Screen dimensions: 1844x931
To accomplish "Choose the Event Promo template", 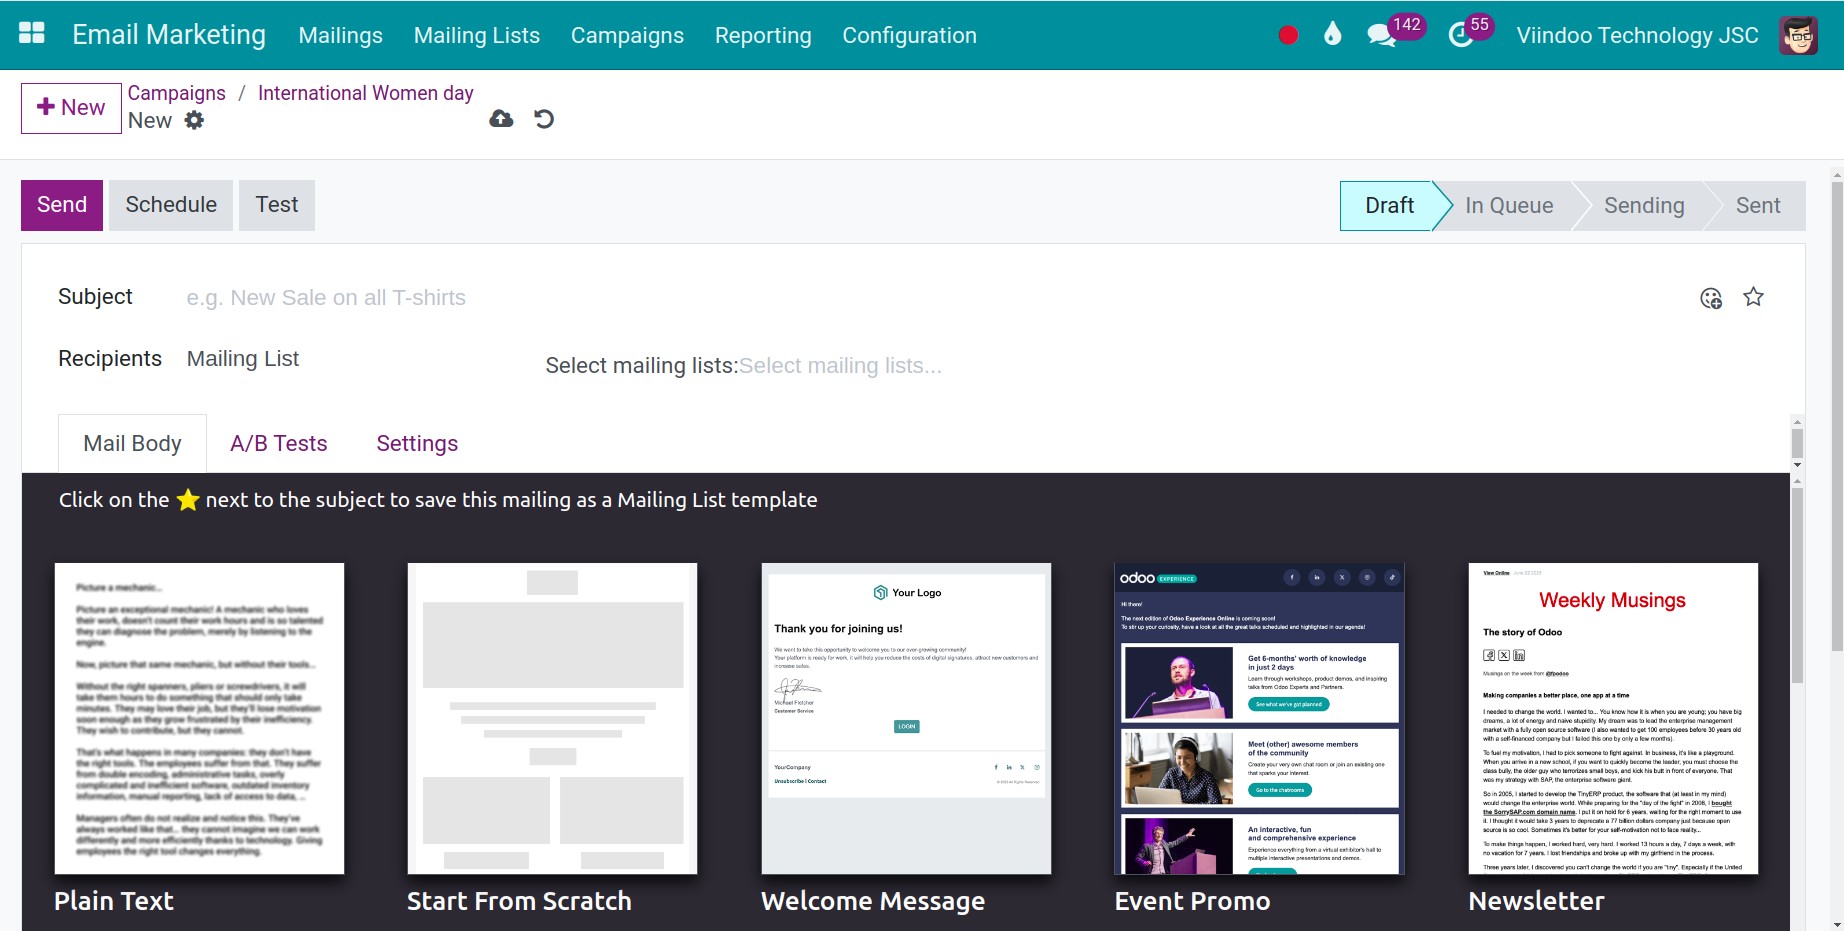I will pyautogui.click(x=1259, y=718).
